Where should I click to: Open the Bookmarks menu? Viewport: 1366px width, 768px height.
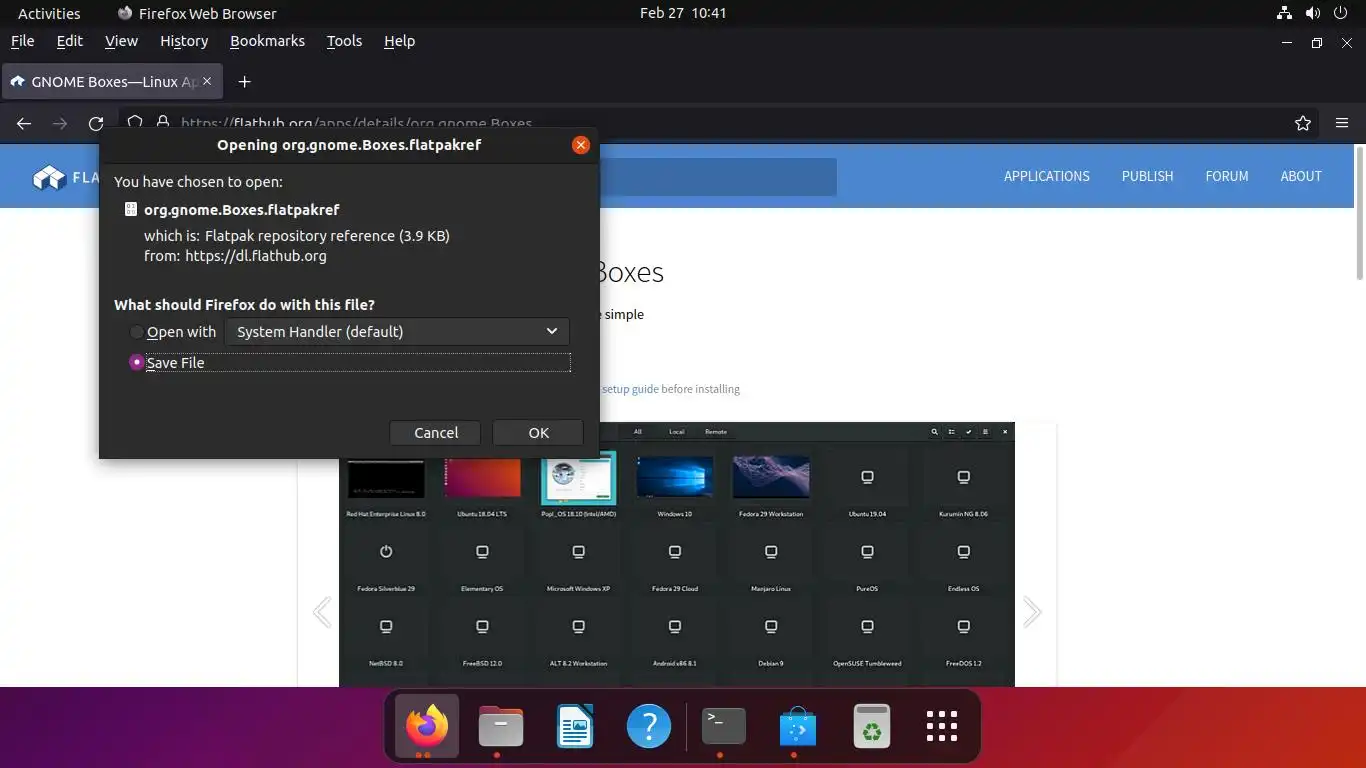(267, 41)
